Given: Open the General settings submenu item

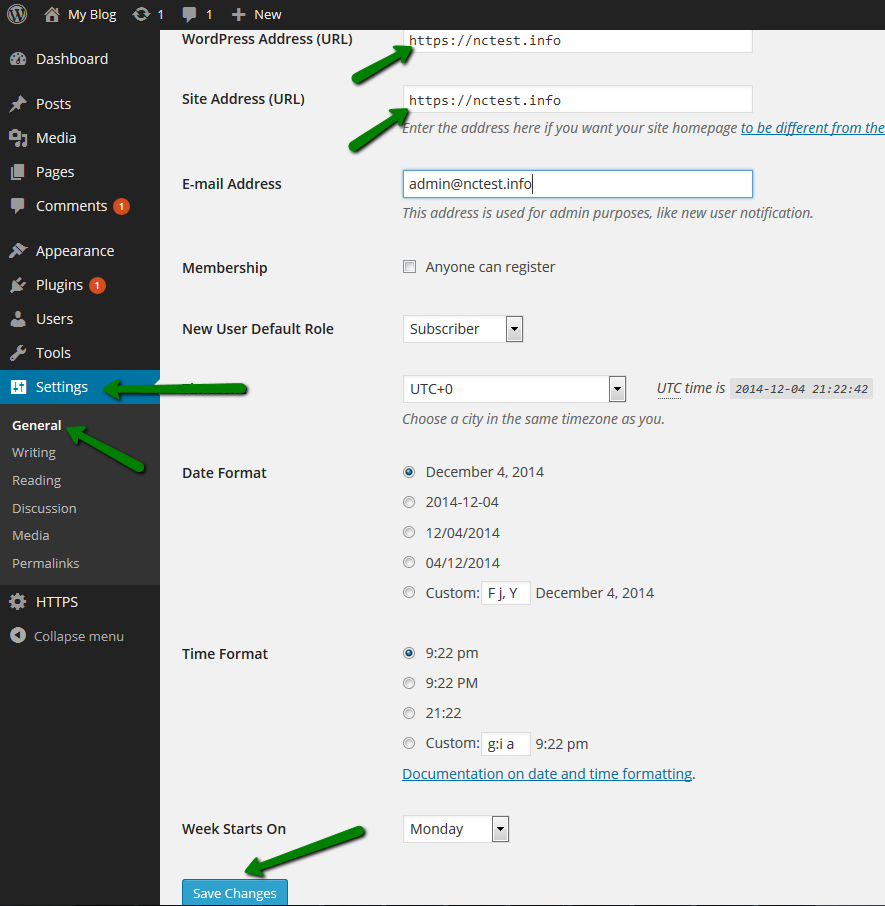Looking at the screenshot, I should (36, 425).
